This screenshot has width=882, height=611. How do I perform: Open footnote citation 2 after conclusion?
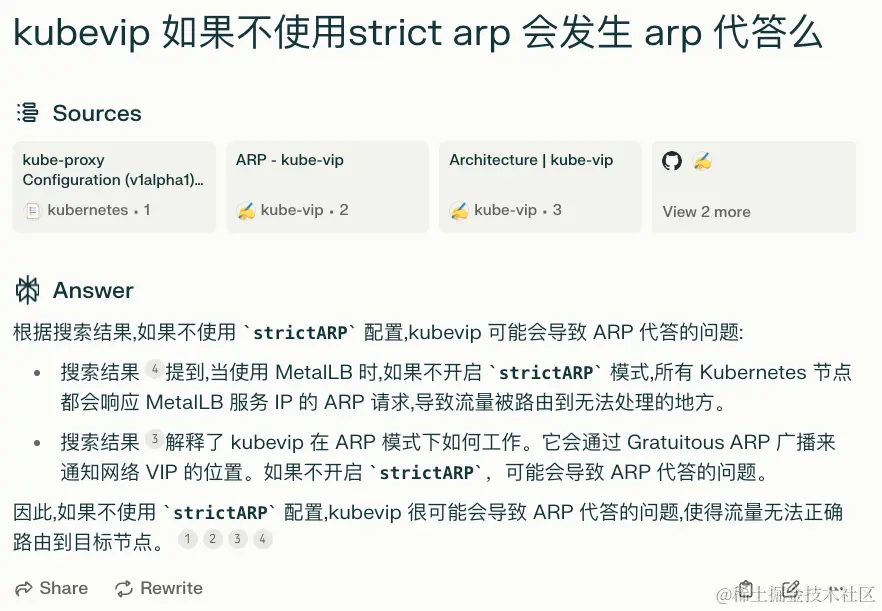point(213,539)
